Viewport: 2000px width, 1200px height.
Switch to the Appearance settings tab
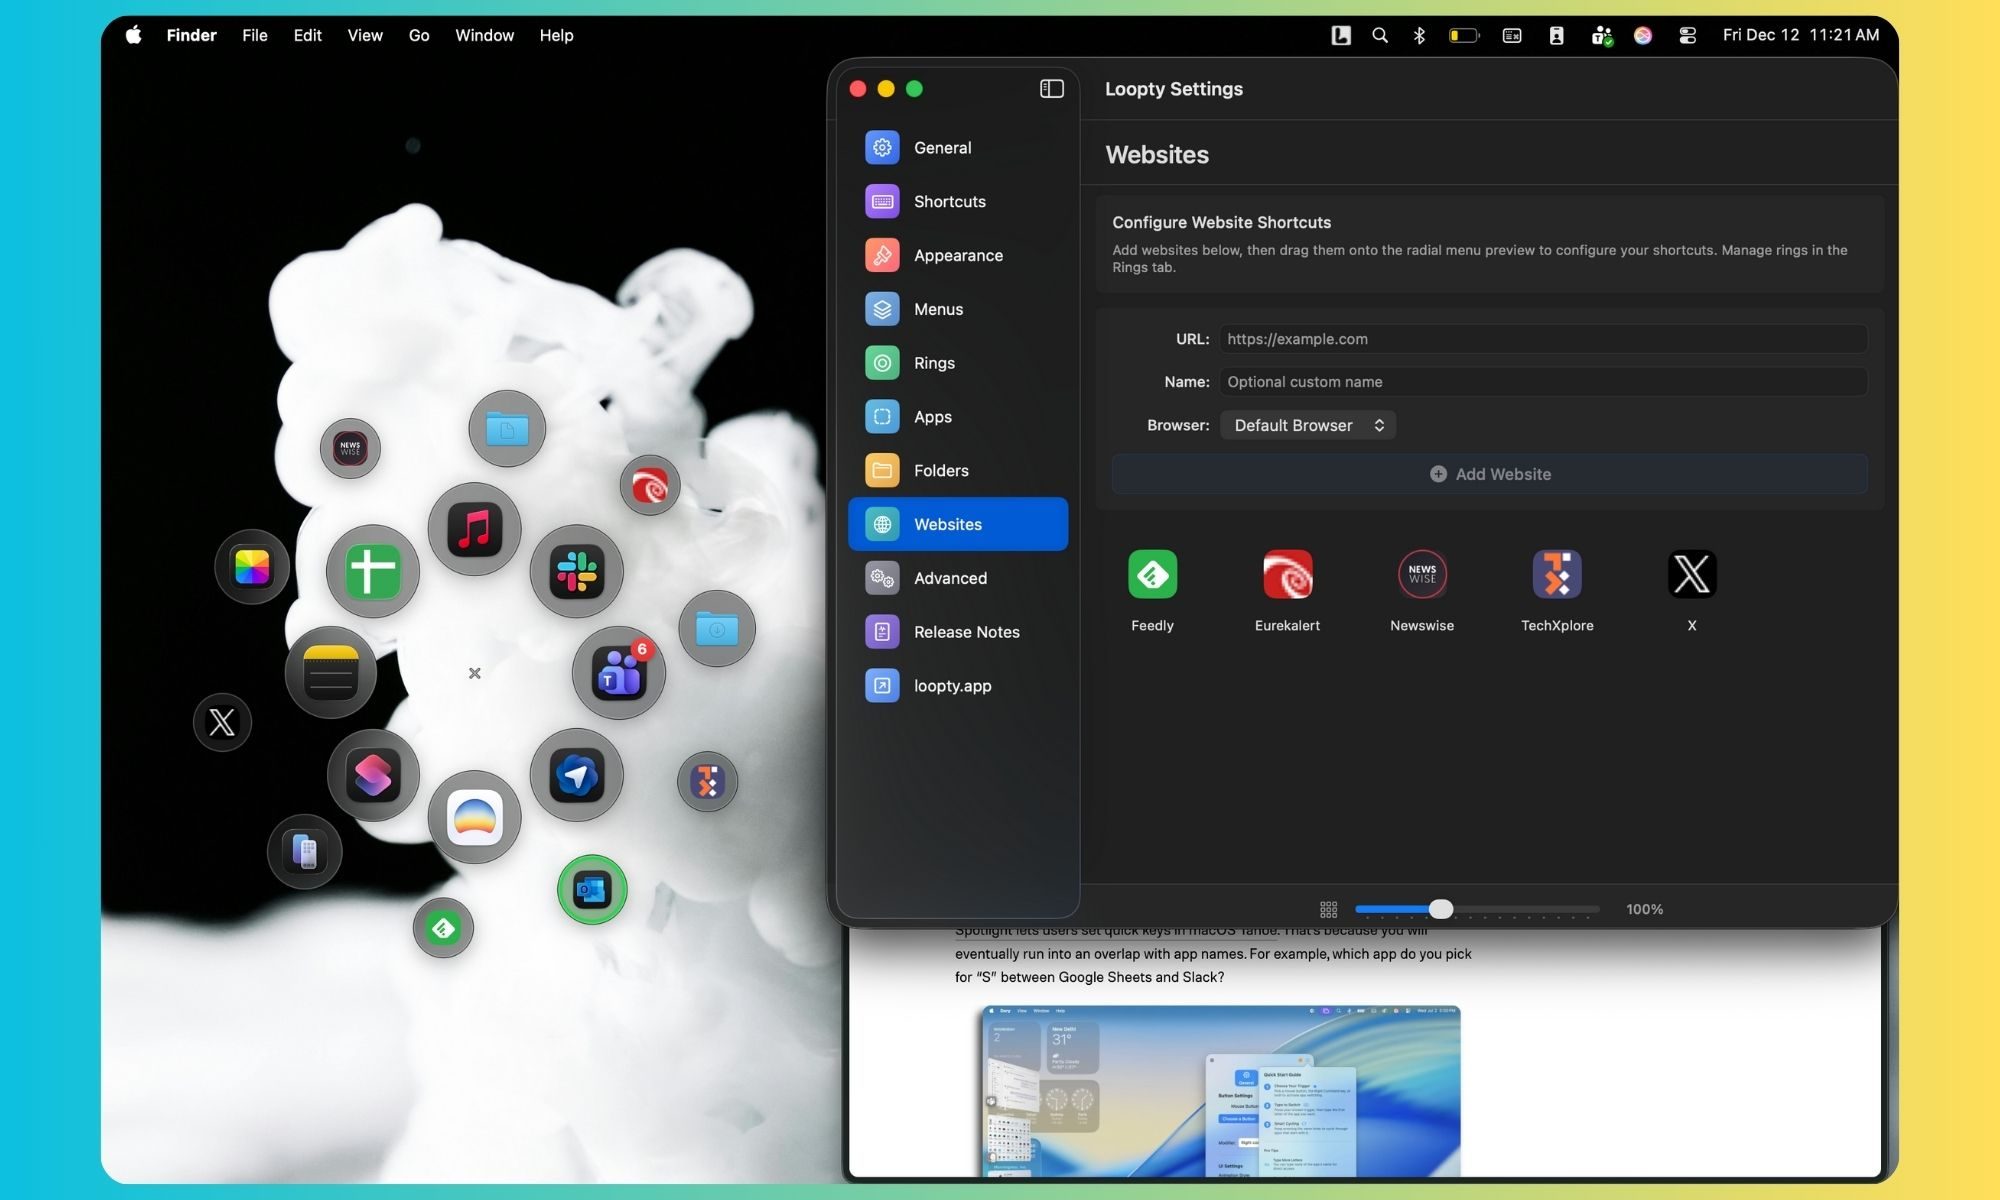click(957, 255)
